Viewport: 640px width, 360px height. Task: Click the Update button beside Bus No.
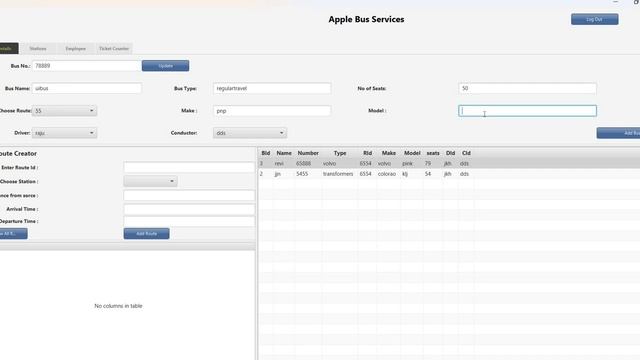[x=165, y=66]
